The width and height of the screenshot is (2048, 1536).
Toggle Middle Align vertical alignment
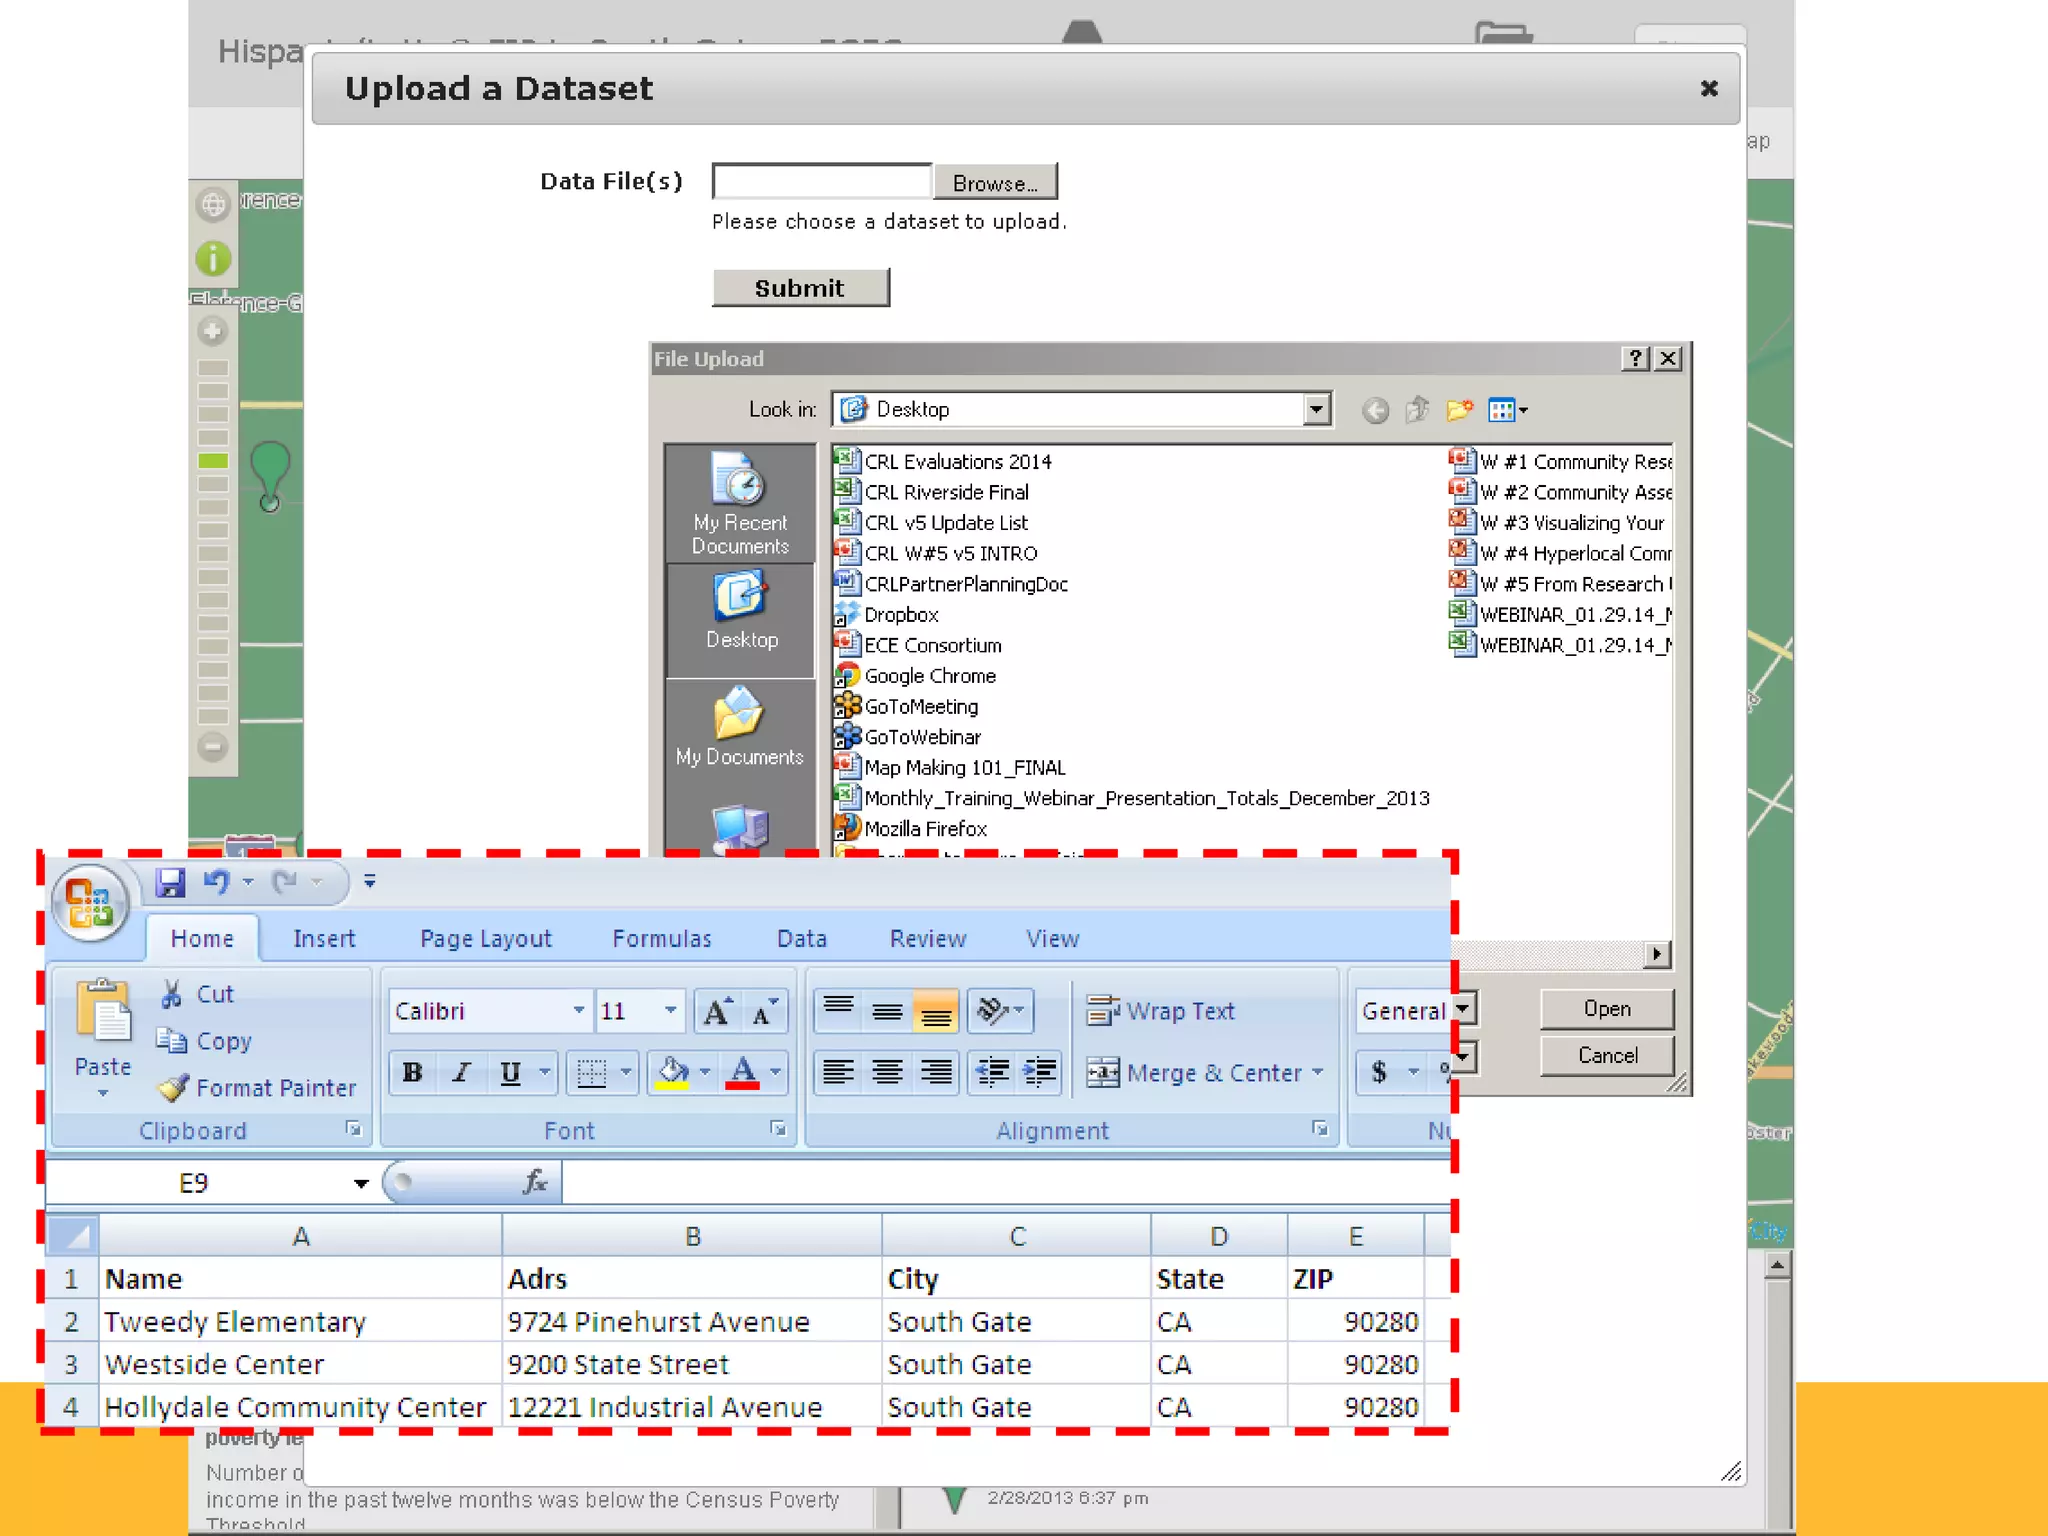pyautogui.click(x=887, y=1011)
